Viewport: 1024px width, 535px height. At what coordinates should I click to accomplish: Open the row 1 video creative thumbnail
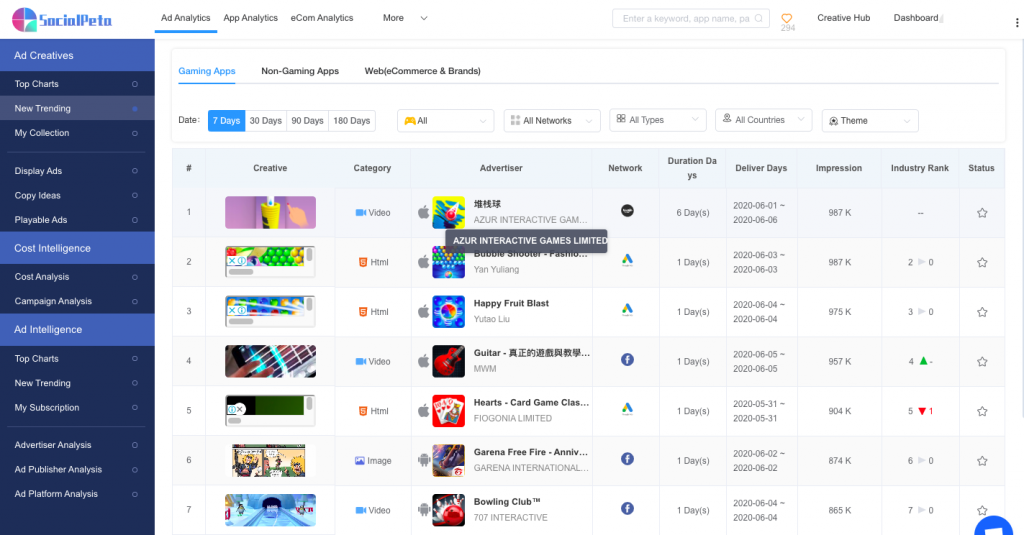(270, 212)
